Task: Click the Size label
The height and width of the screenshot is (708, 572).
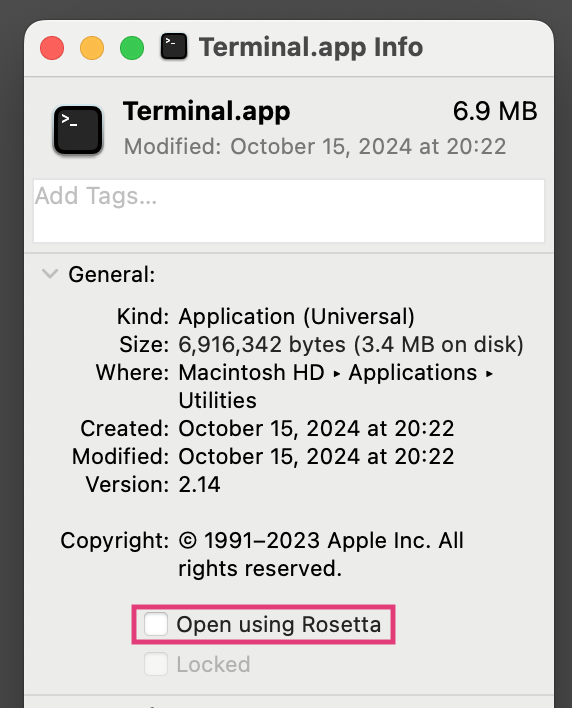Action: point(144,345)
